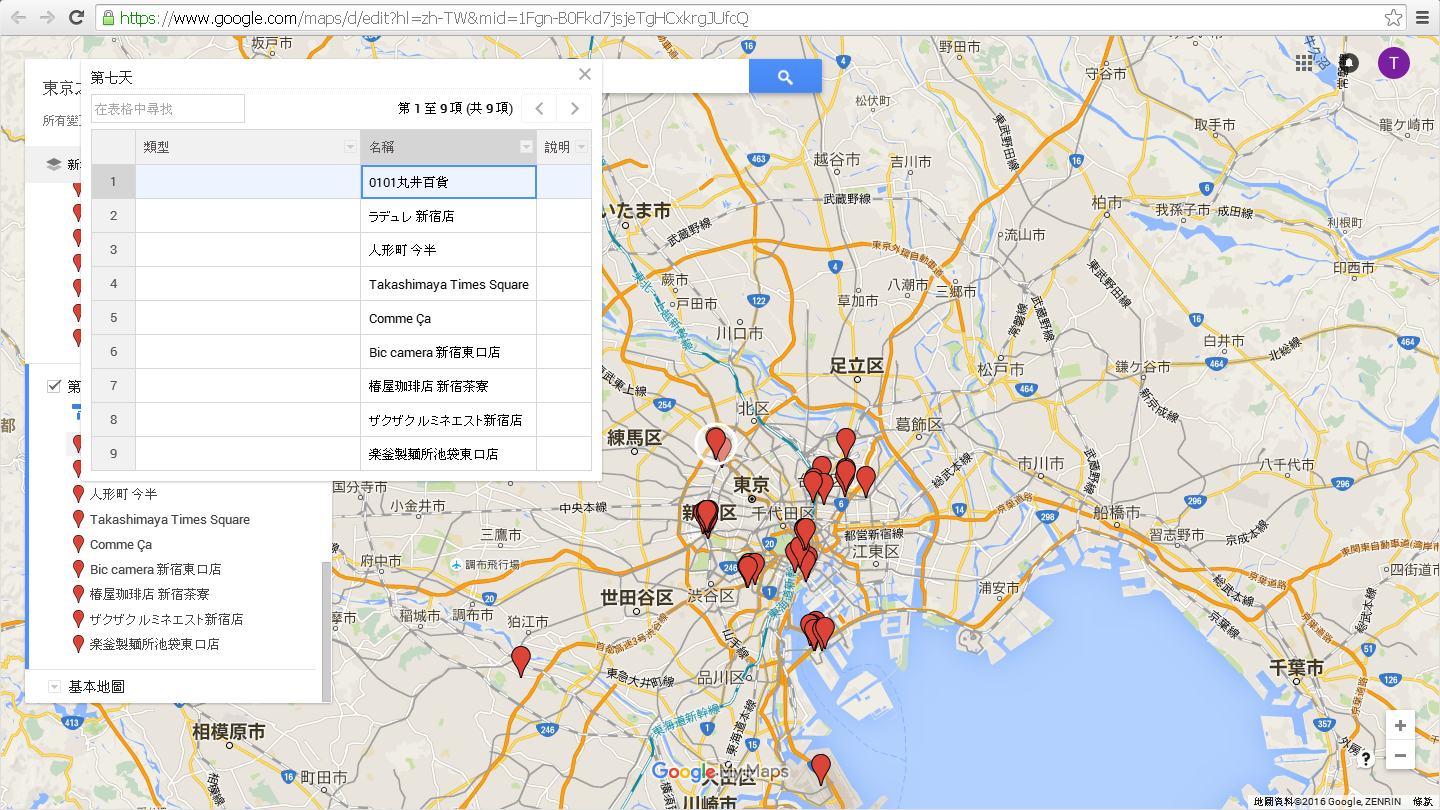Click the left panel vertical scrollbar

(x=325, y=630)
